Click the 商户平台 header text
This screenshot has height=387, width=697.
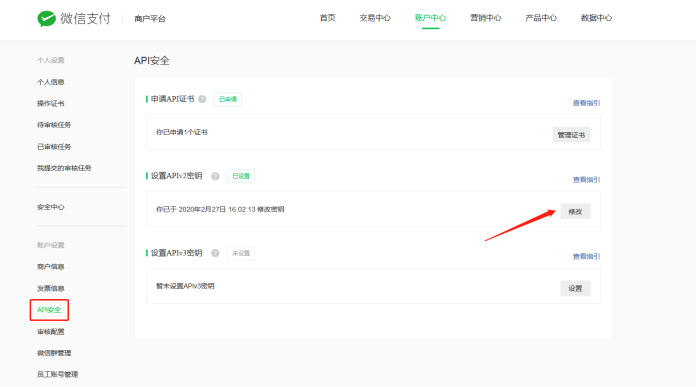coord(150,19)
